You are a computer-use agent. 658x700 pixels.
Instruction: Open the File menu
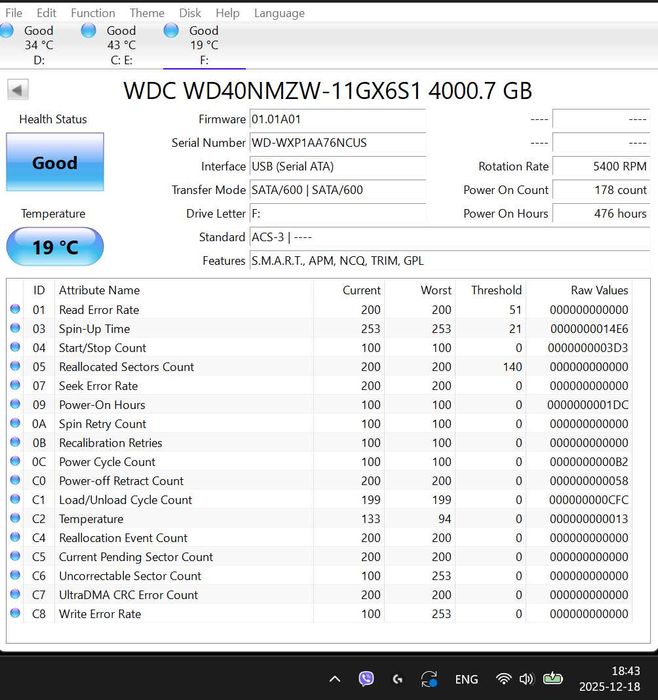click(x=14, y=13)
